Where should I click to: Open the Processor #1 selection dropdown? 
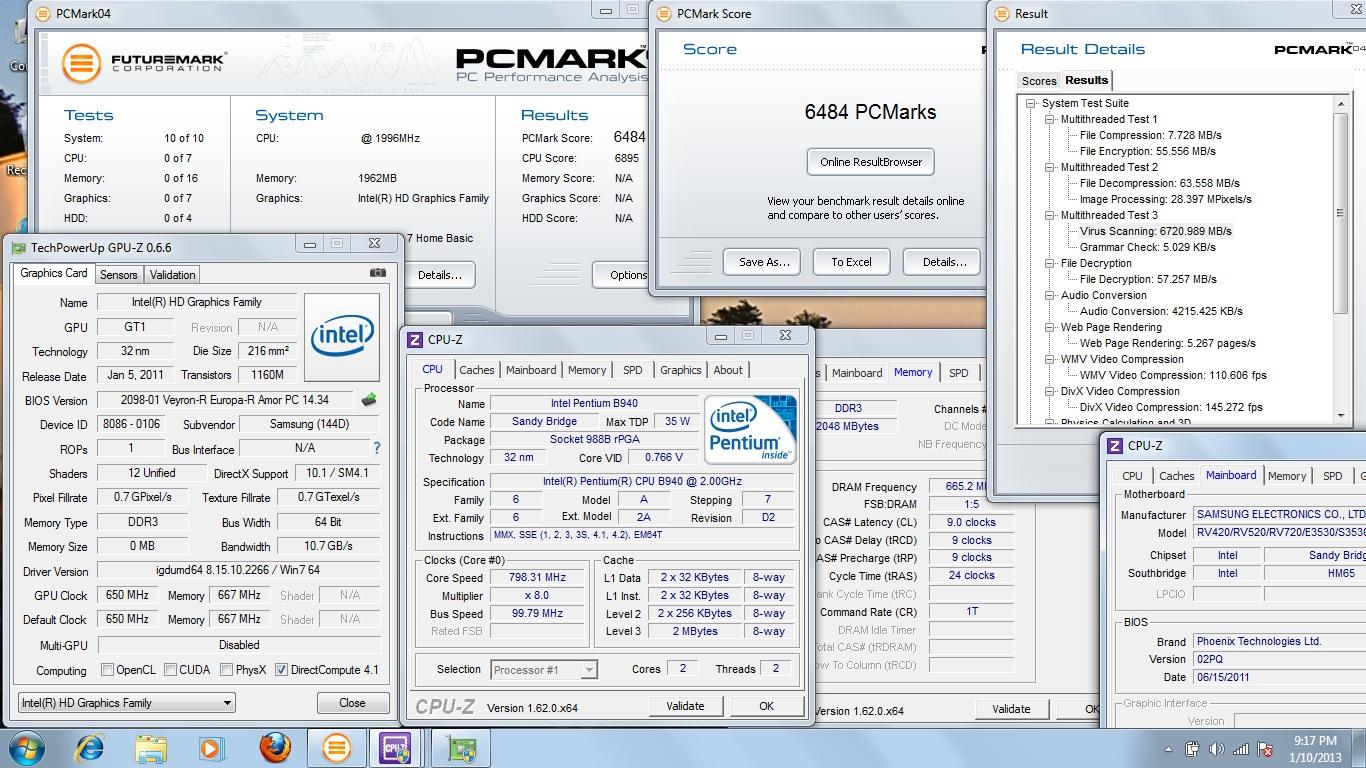pyautogui.click(x=544, y=670)
